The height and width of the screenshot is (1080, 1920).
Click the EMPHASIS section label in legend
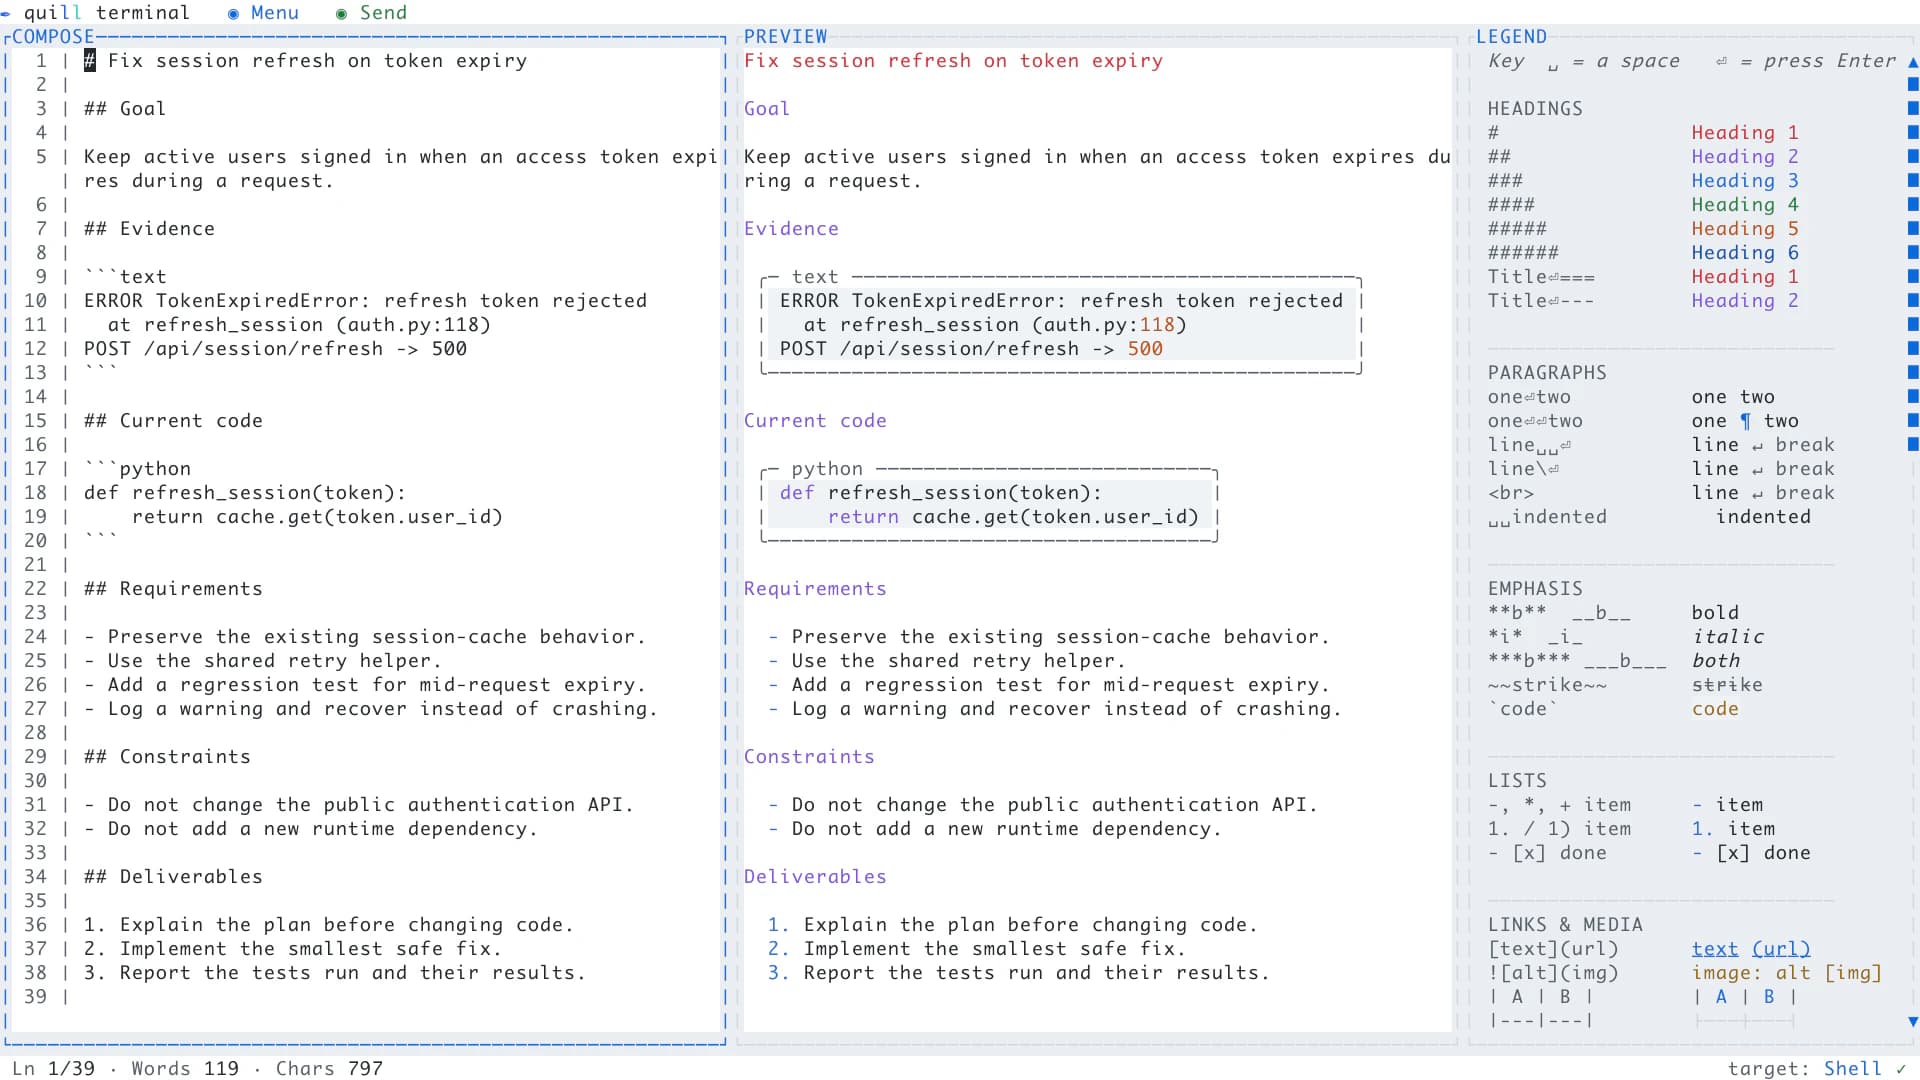pos(1535,588)
